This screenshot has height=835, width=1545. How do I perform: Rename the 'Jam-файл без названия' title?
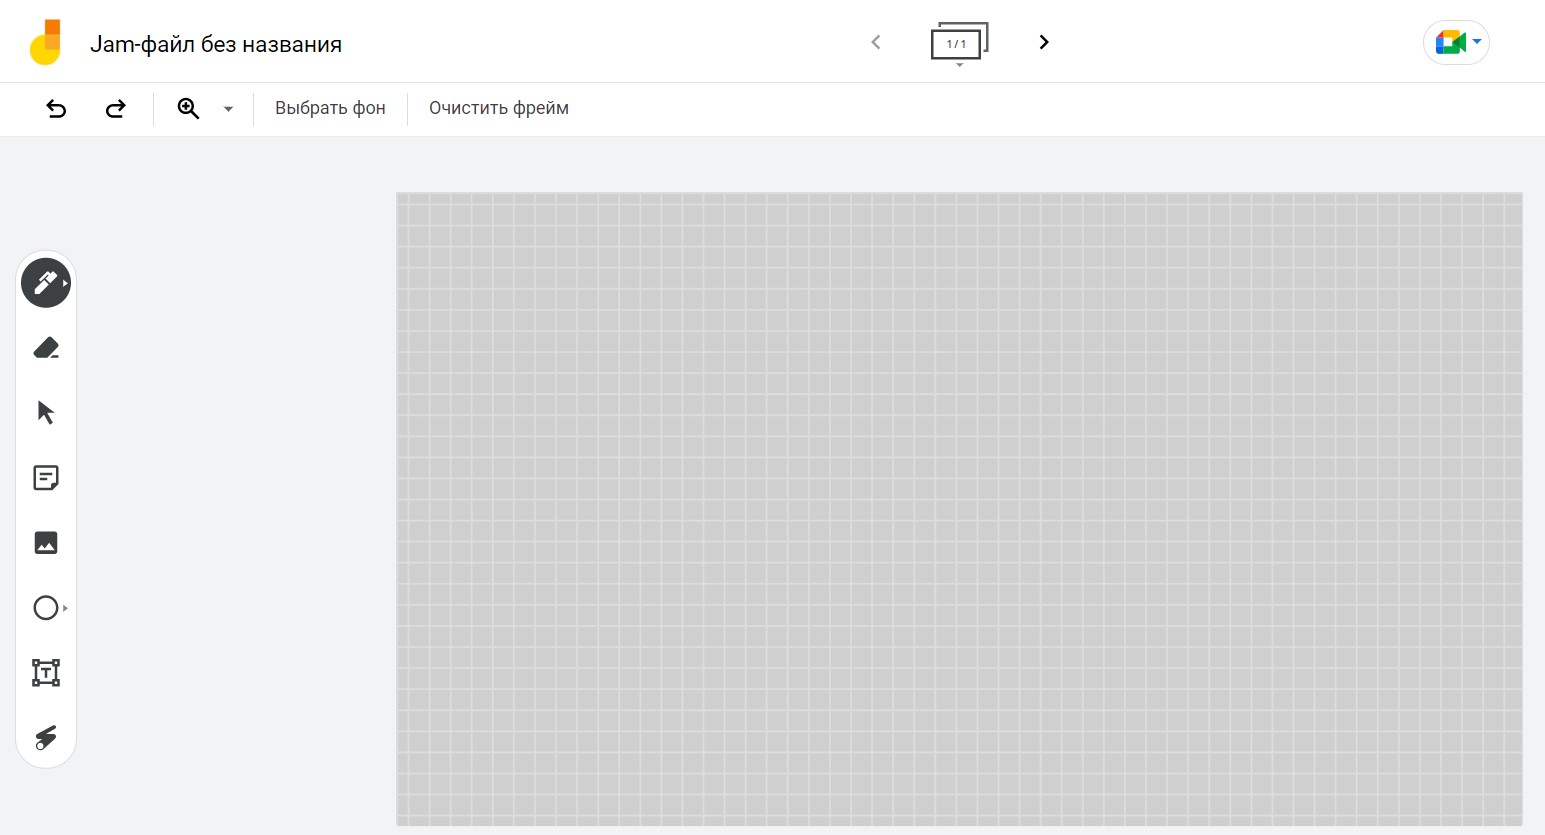216,44
